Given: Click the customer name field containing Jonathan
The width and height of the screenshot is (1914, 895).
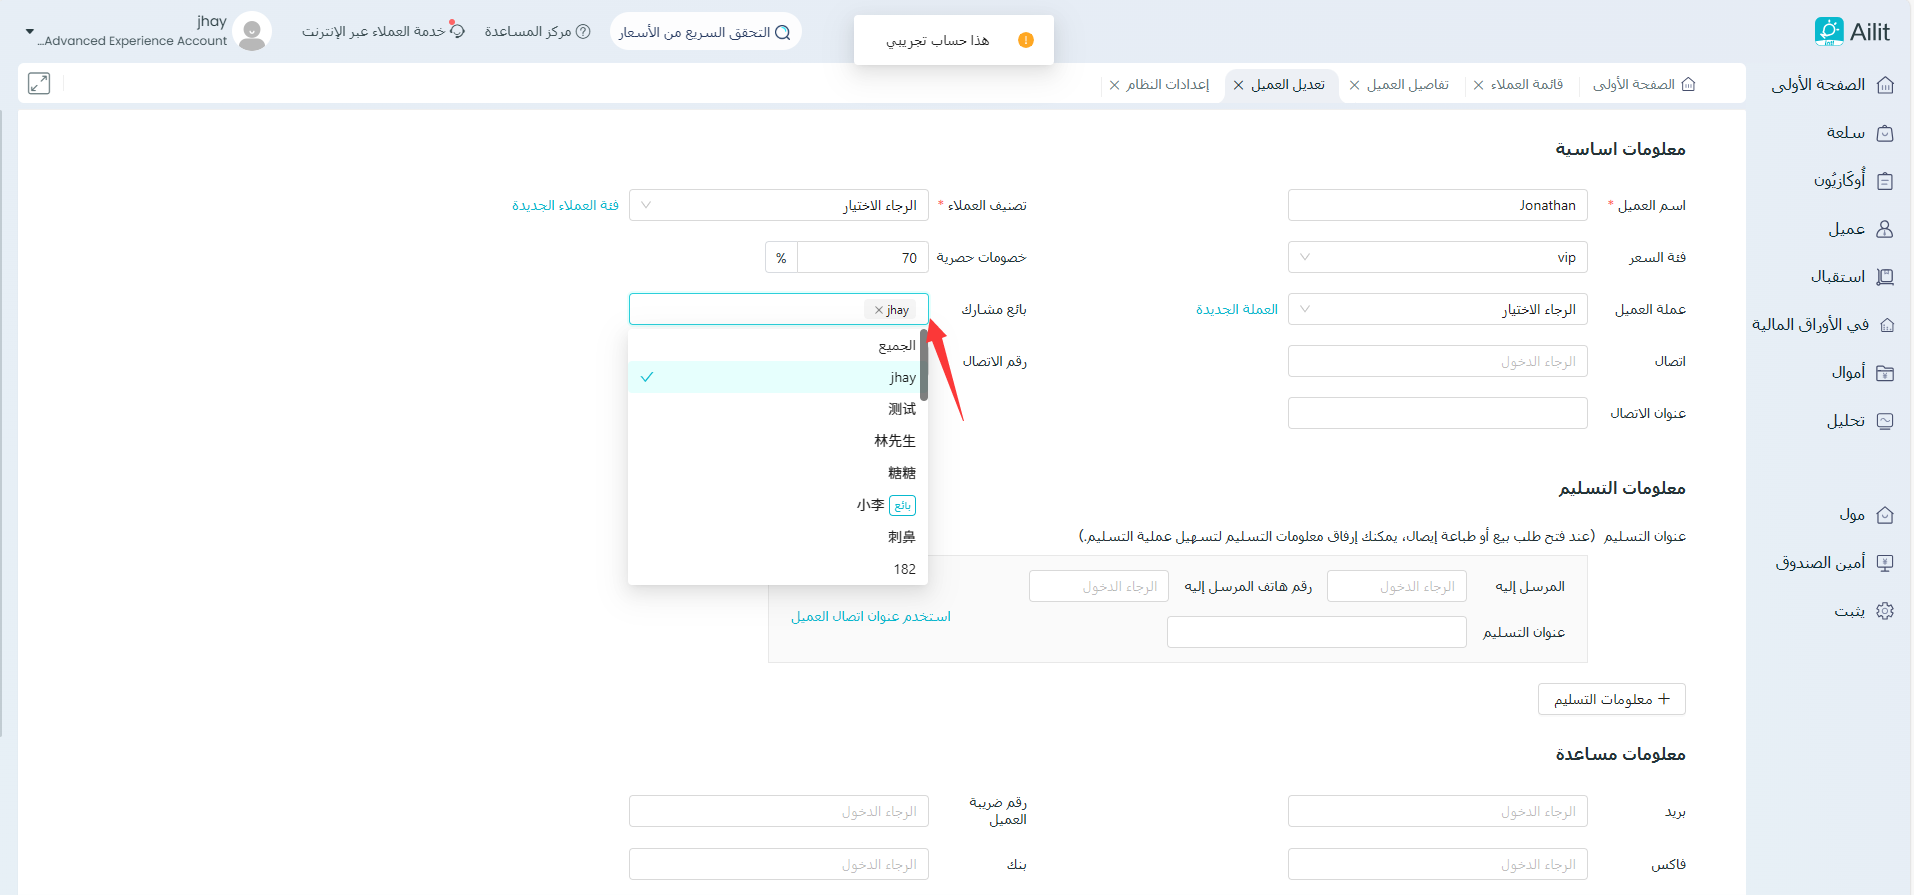Looking at the screenshot, I should pos(1437,205).
